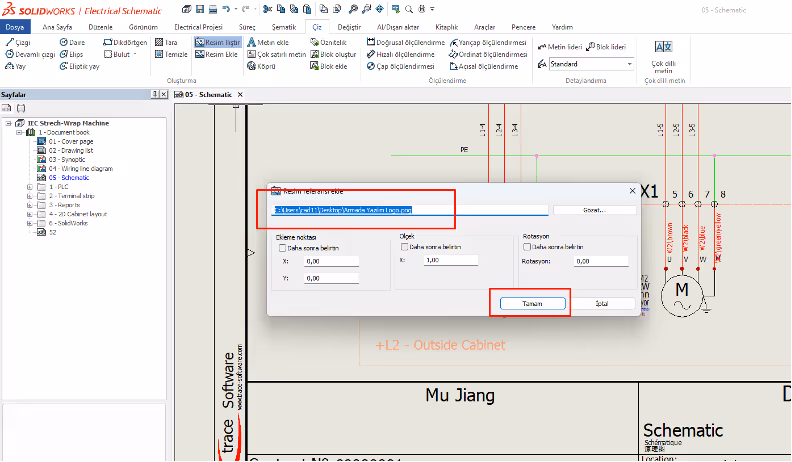Image resolution: width=792 pixels, height=462 pixels.
Task: Click the image file path field
Action: [409, 210]
